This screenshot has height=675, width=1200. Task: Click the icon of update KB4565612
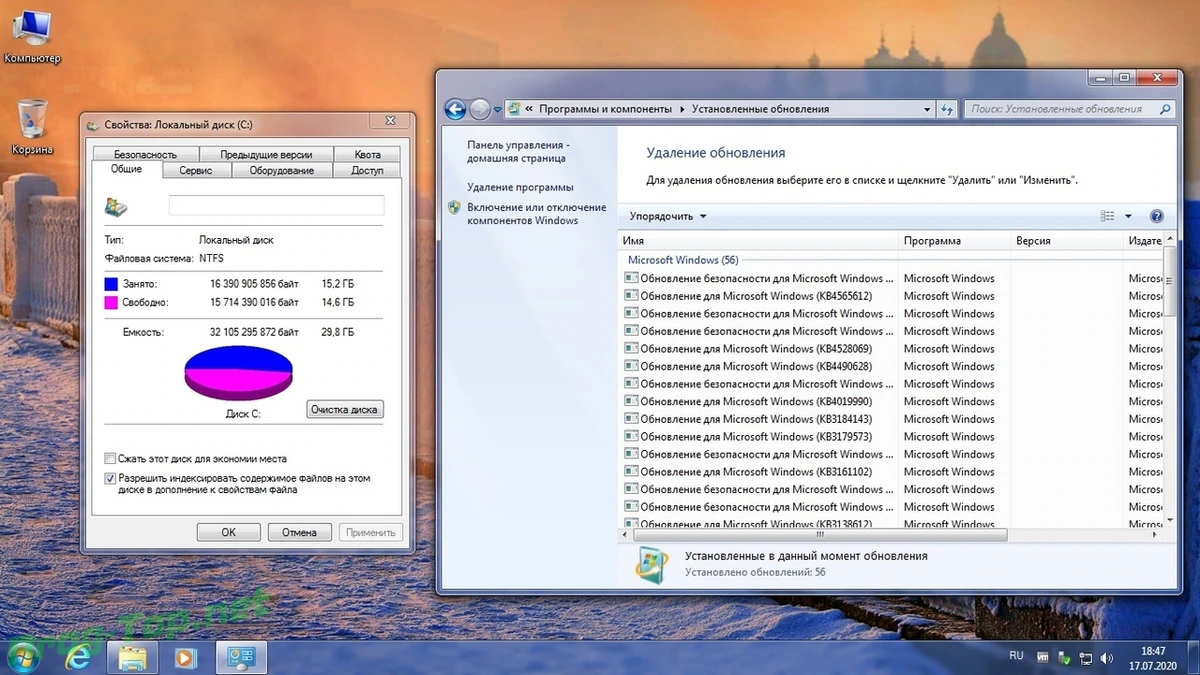tap(631, 296)
